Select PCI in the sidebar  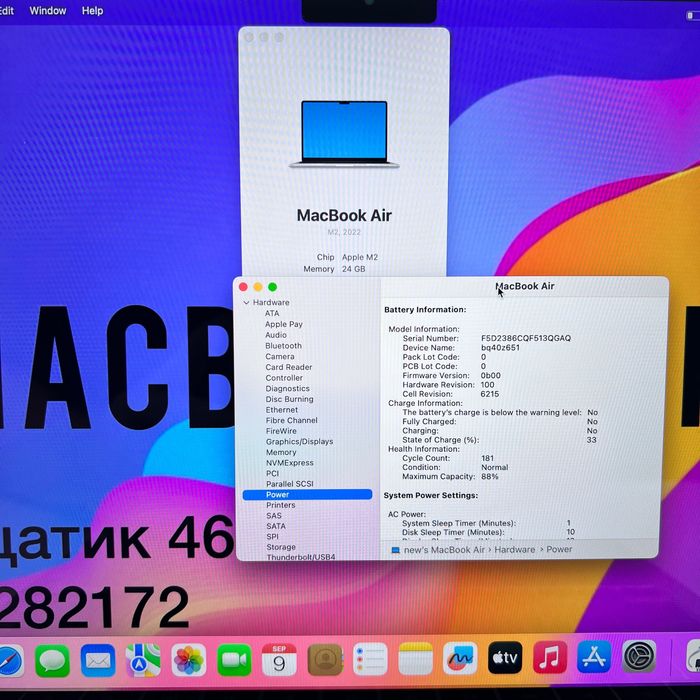click(x=272, y=473)
